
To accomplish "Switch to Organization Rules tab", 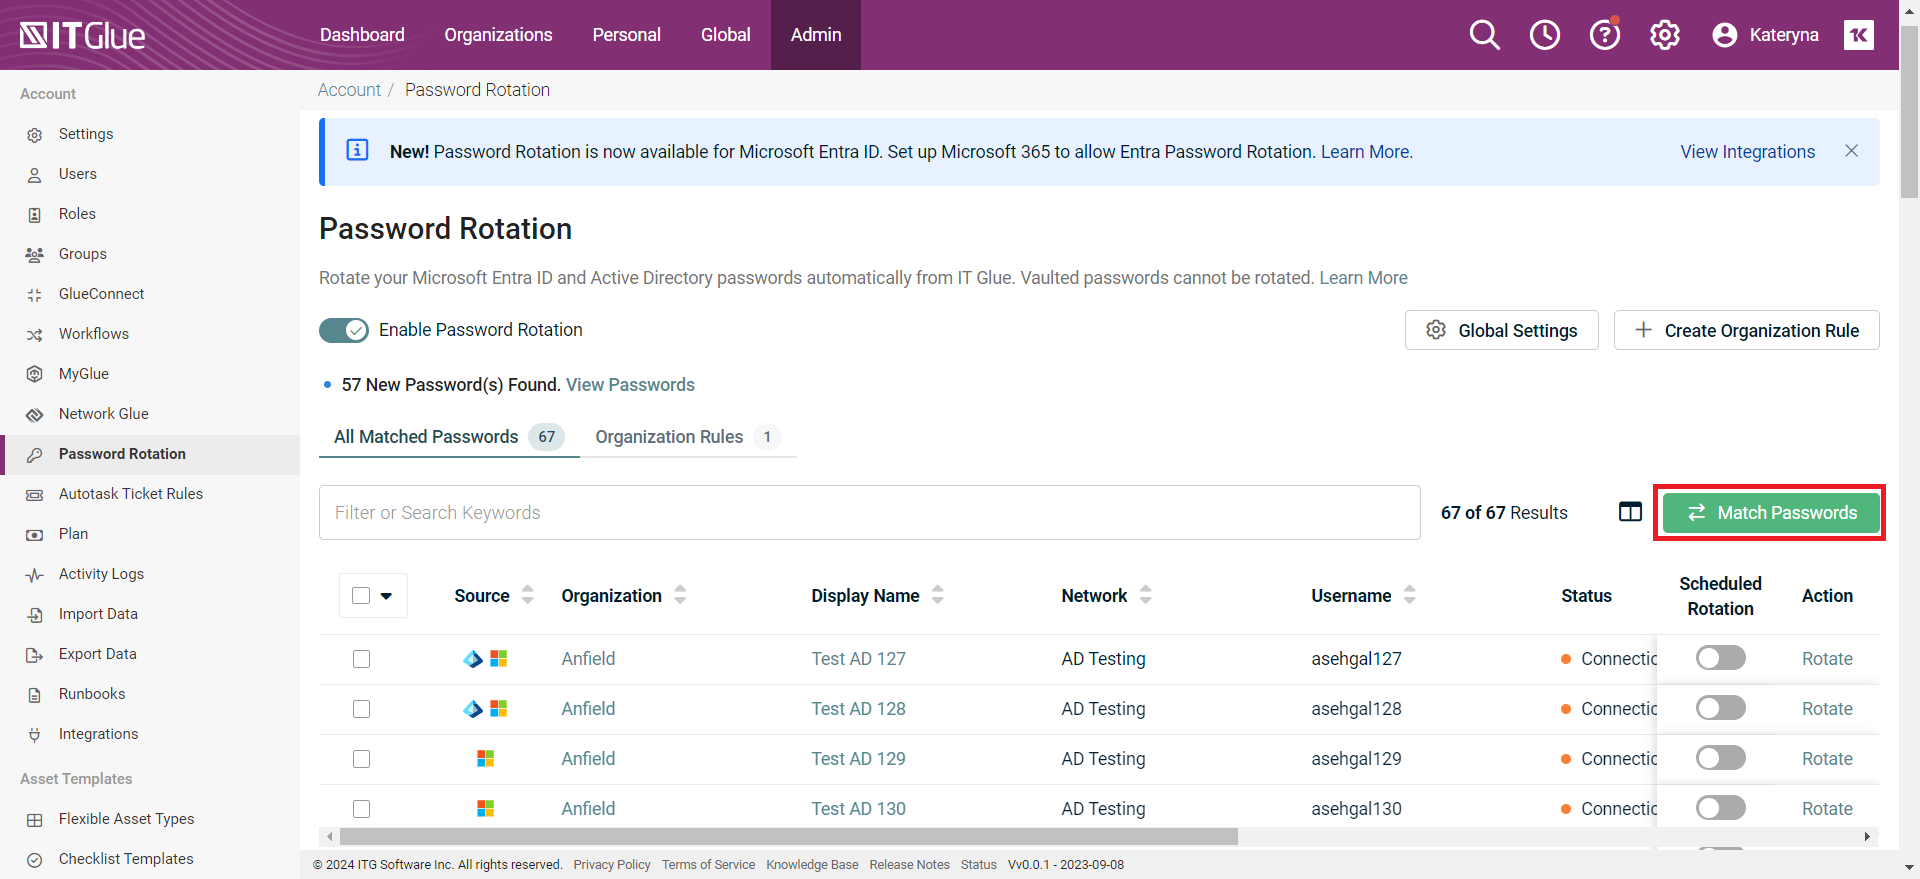I will [688, 437].
